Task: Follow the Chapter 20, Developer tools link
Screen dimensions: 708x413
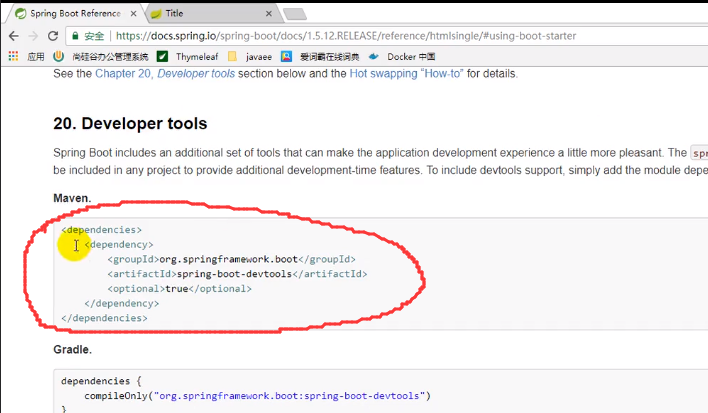Action: 165,74
